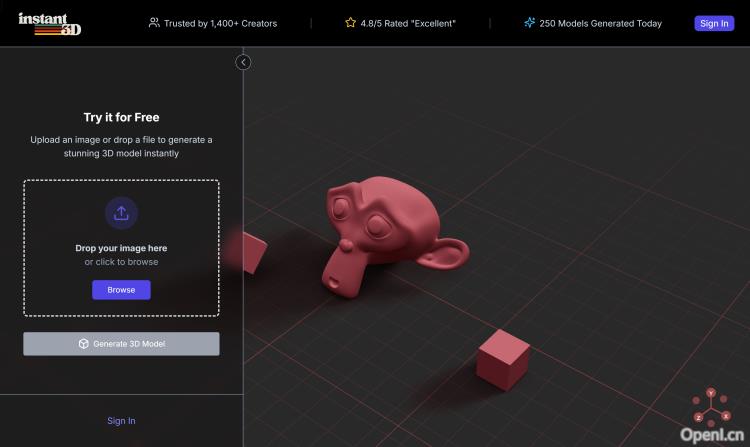Click 'Trusted by 1,400+ Creators' text
The height and width of the screenshot is (447, 750).
(220, 23)
